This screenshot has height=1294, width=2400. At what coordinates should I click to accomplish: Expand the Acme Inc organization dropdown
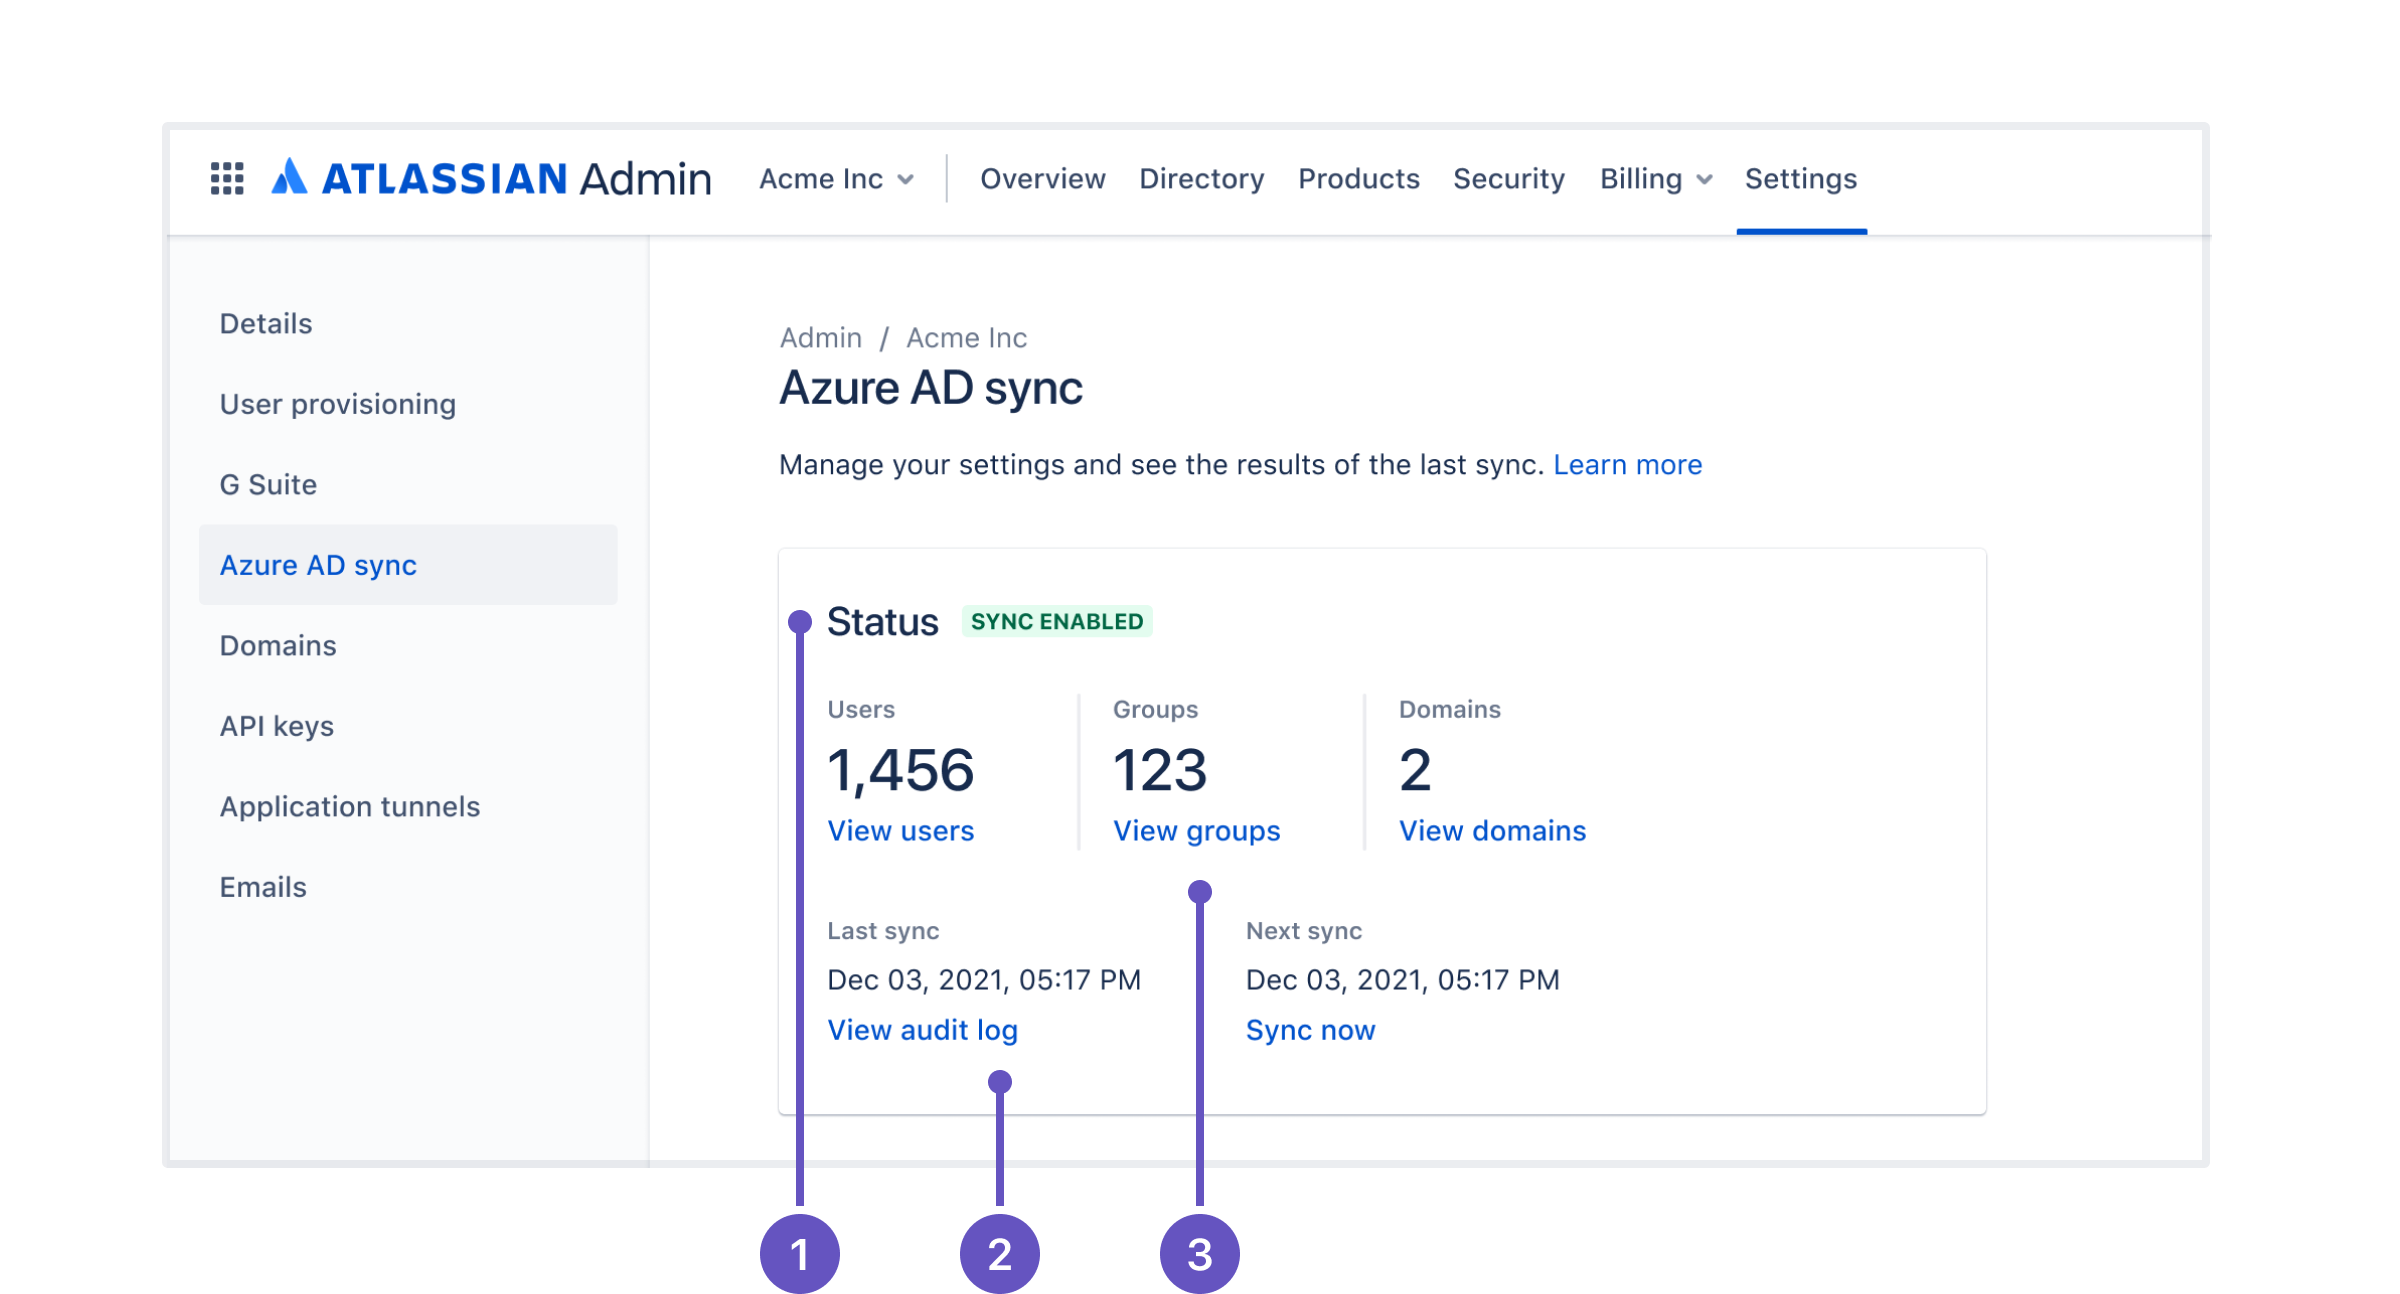point(836,179)
